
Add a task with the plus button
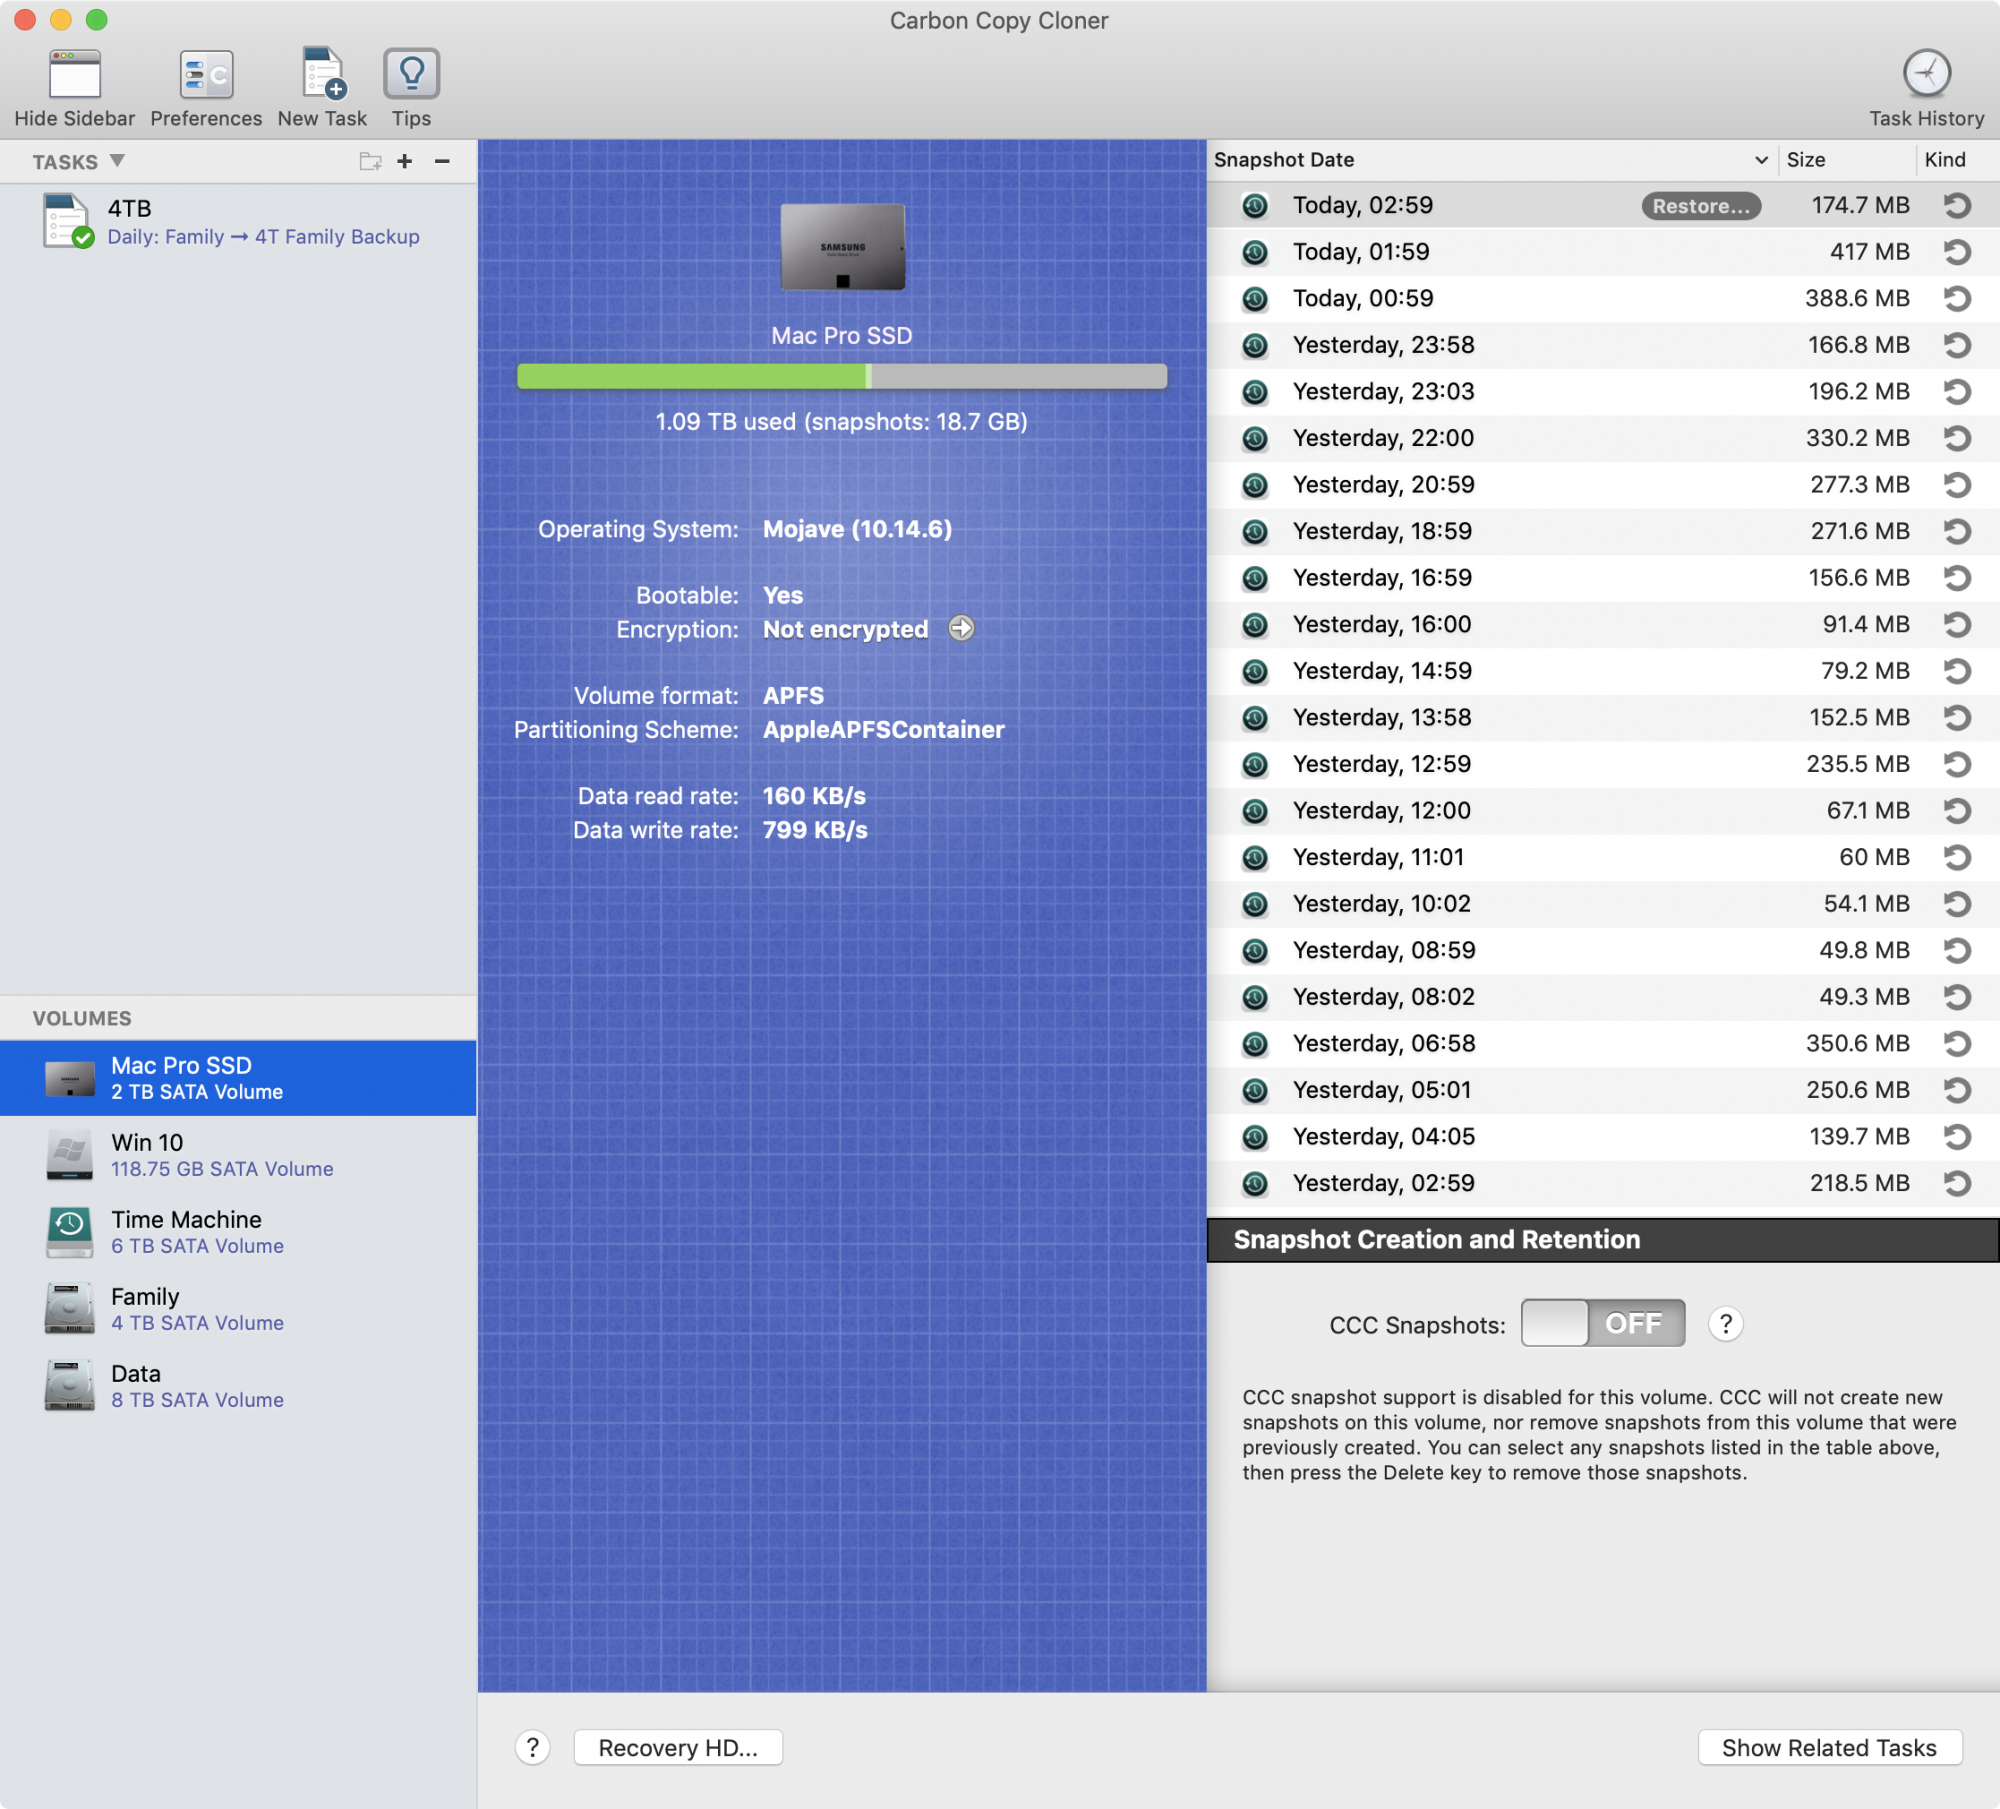405,161
